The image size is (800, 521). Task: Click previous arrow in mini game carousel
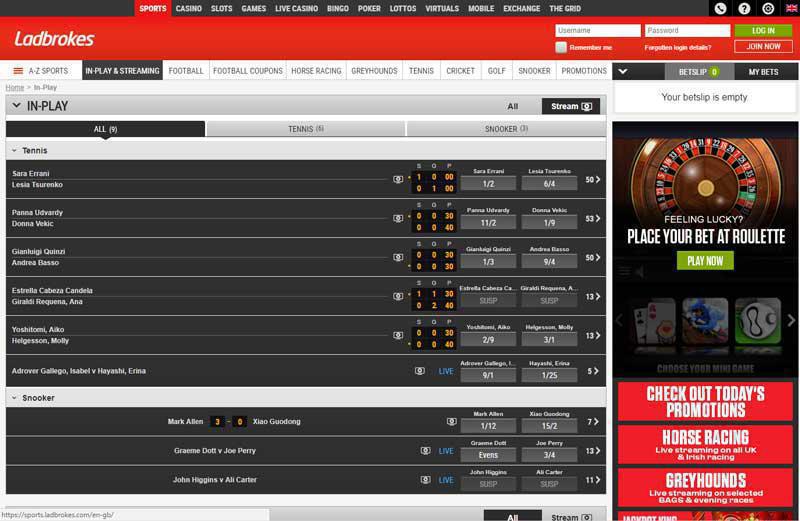[619, 320]
